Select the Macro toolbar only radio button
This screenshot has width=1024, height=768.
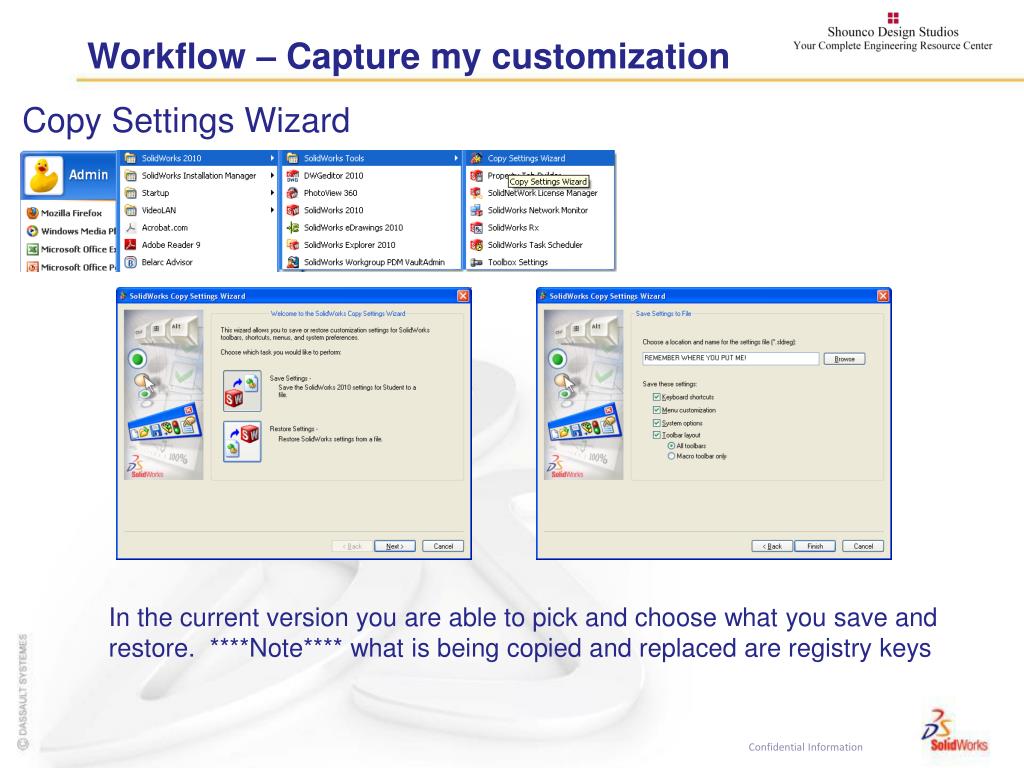671,456
